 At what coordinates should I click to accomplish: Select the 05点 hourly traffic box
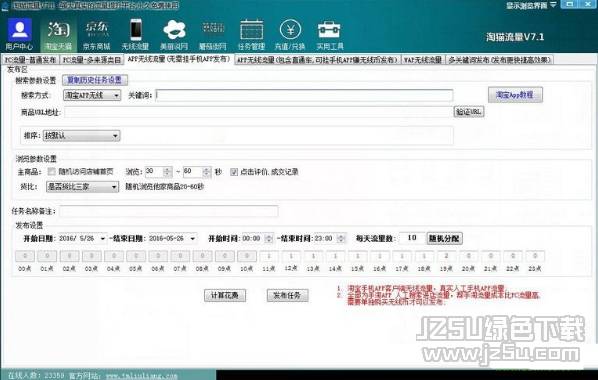(136, 256)
